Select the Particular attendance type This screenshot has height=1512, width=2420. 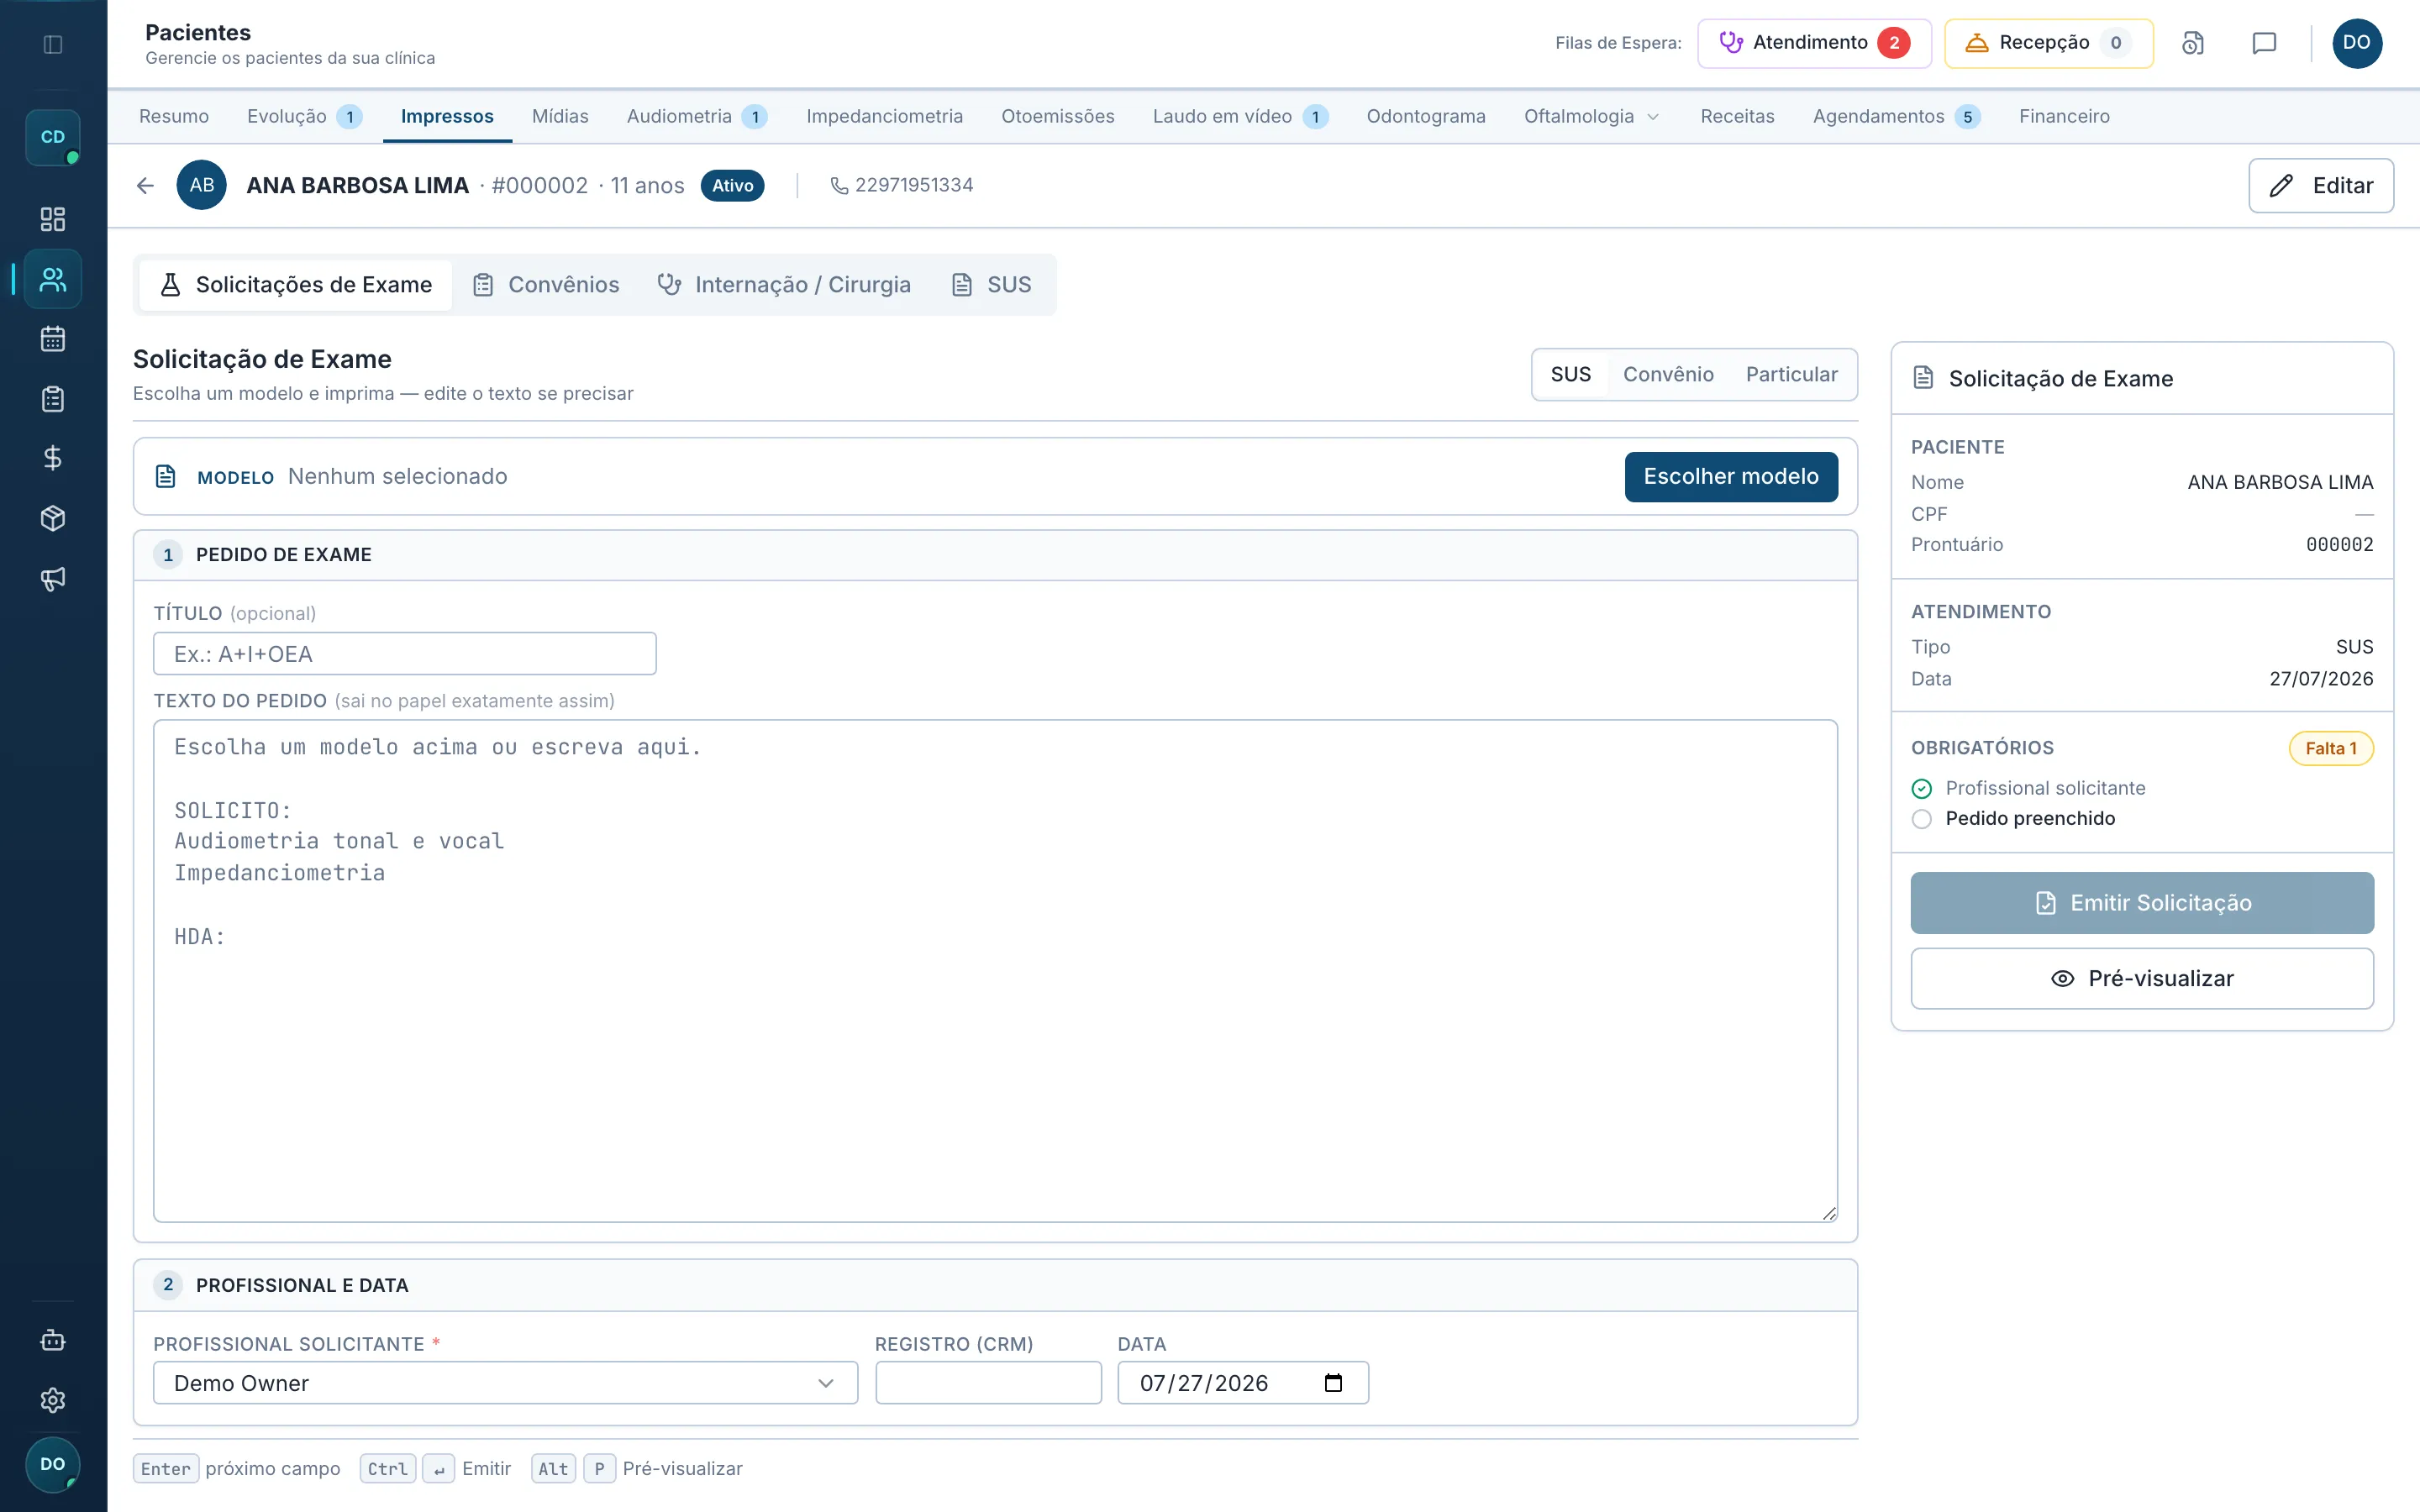point(1791,374)
